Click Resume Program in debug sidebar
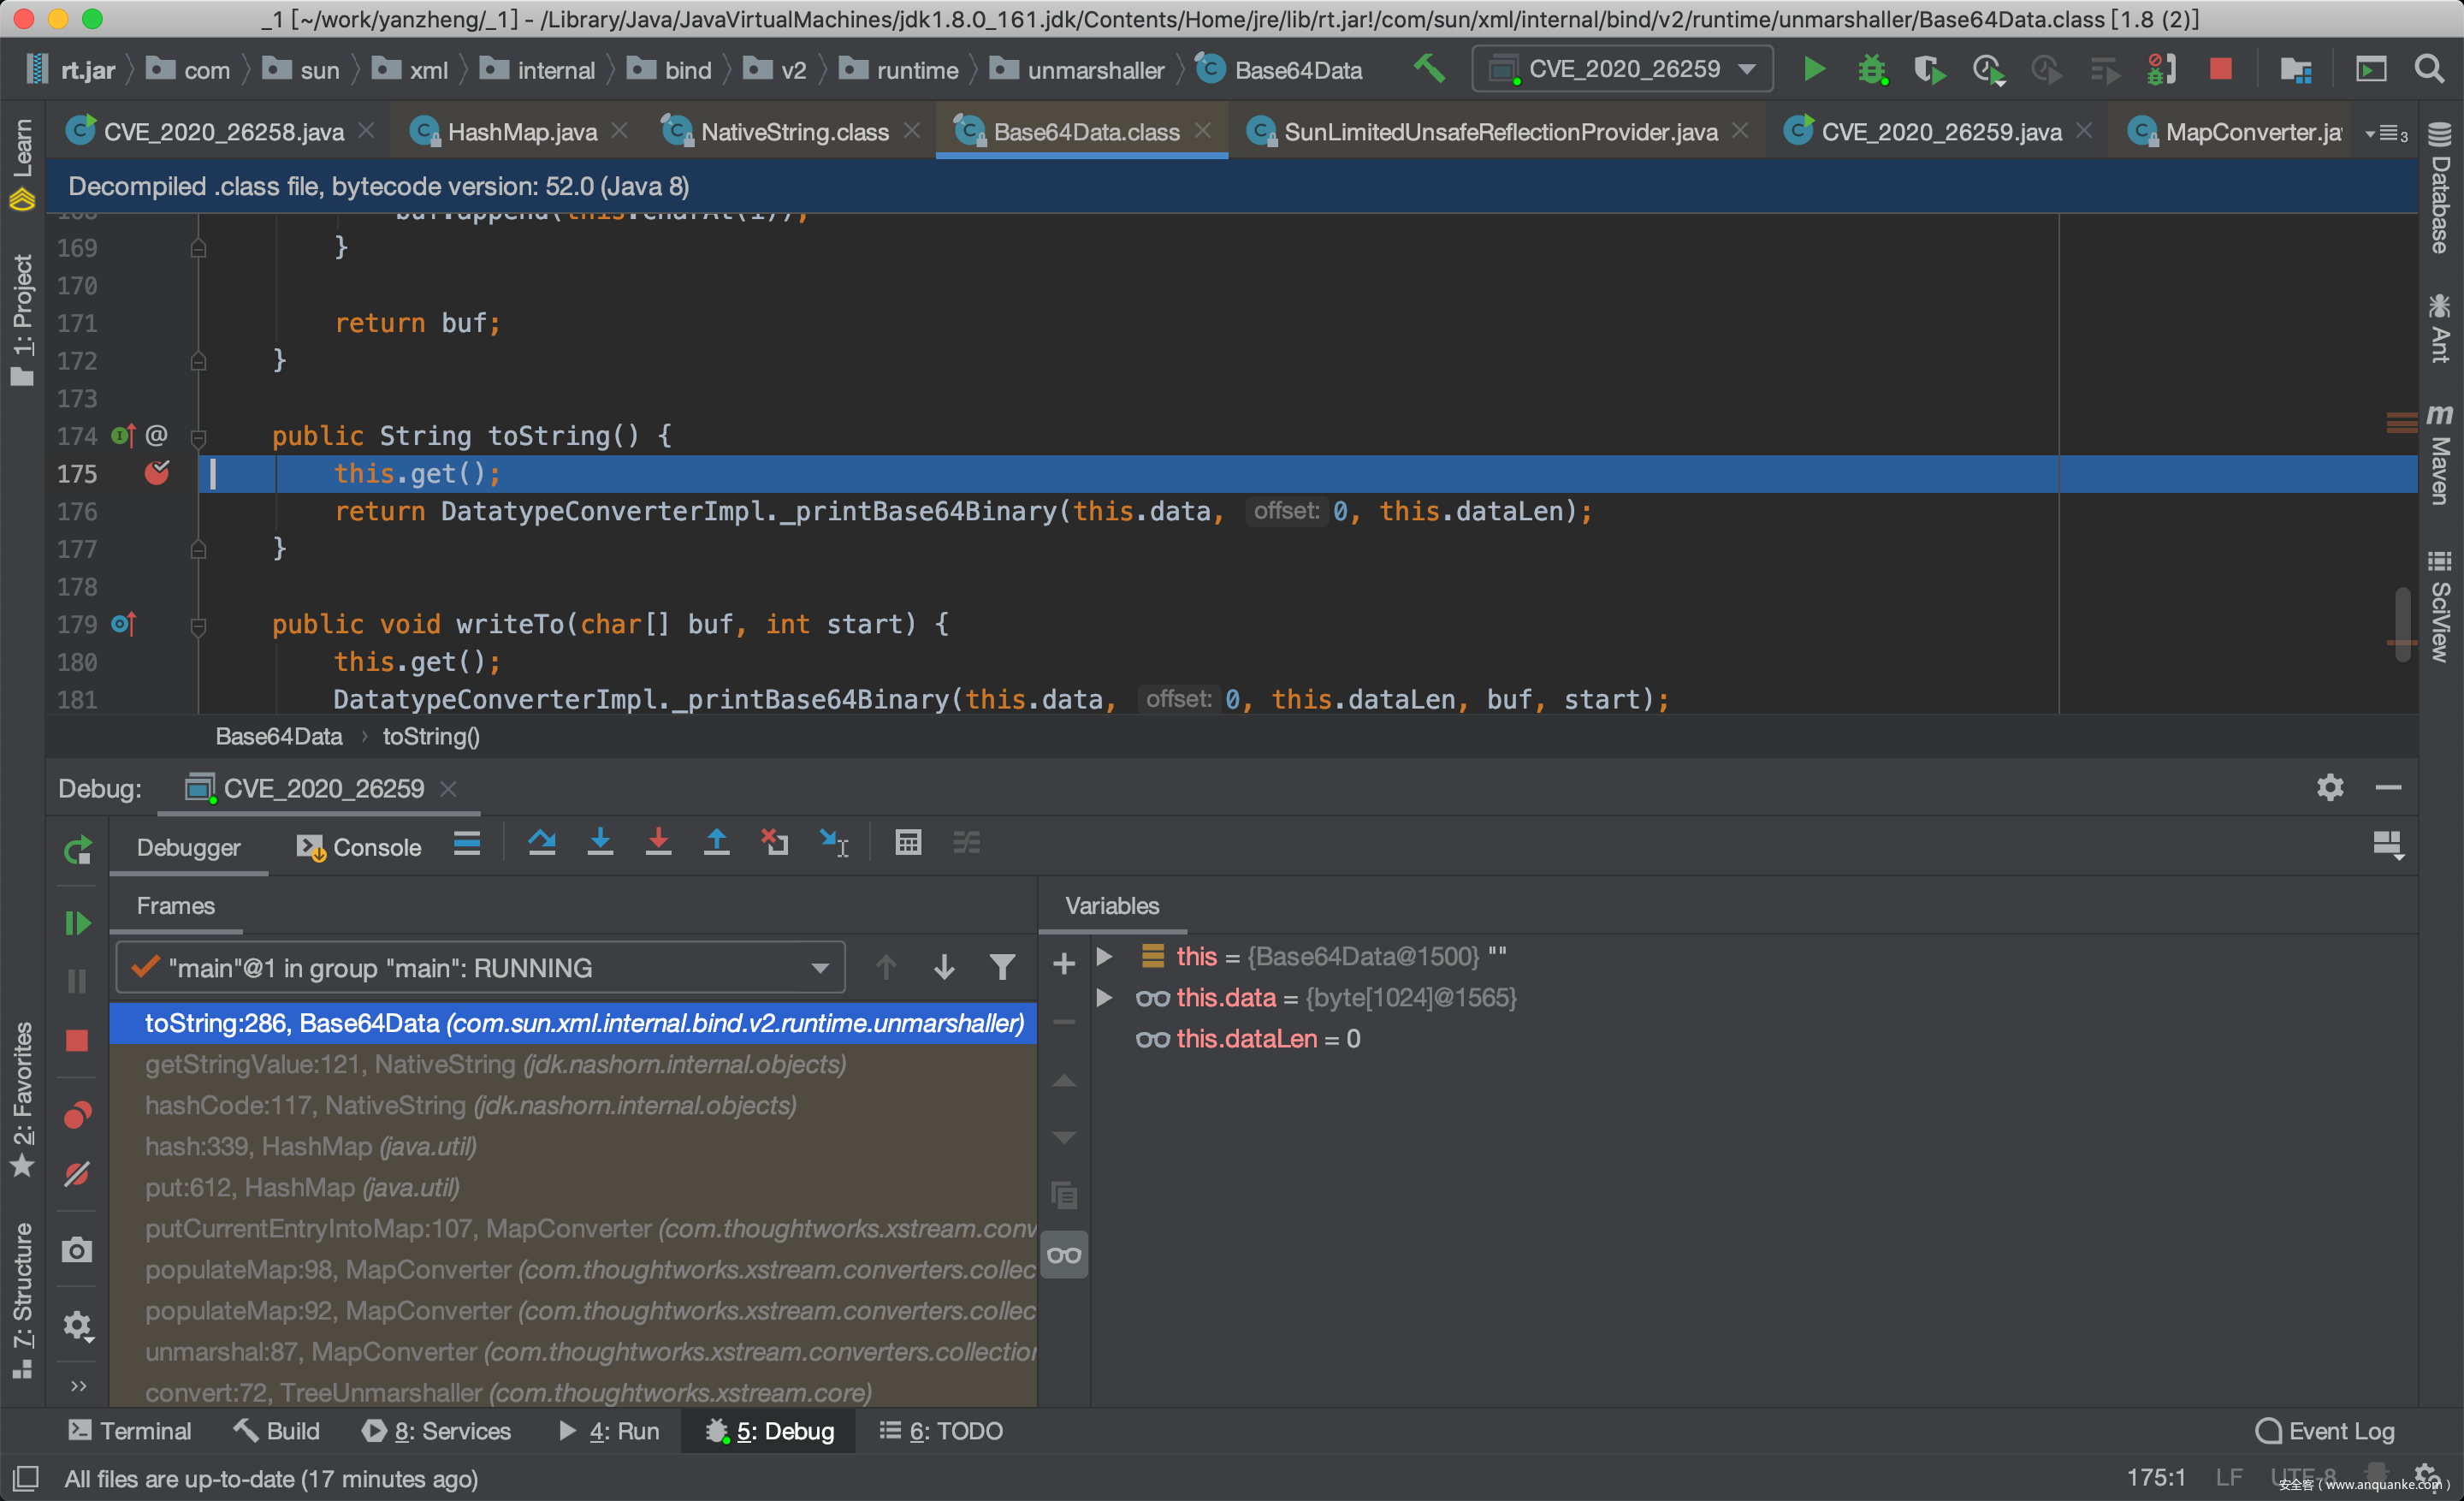 tap(77, 922)
